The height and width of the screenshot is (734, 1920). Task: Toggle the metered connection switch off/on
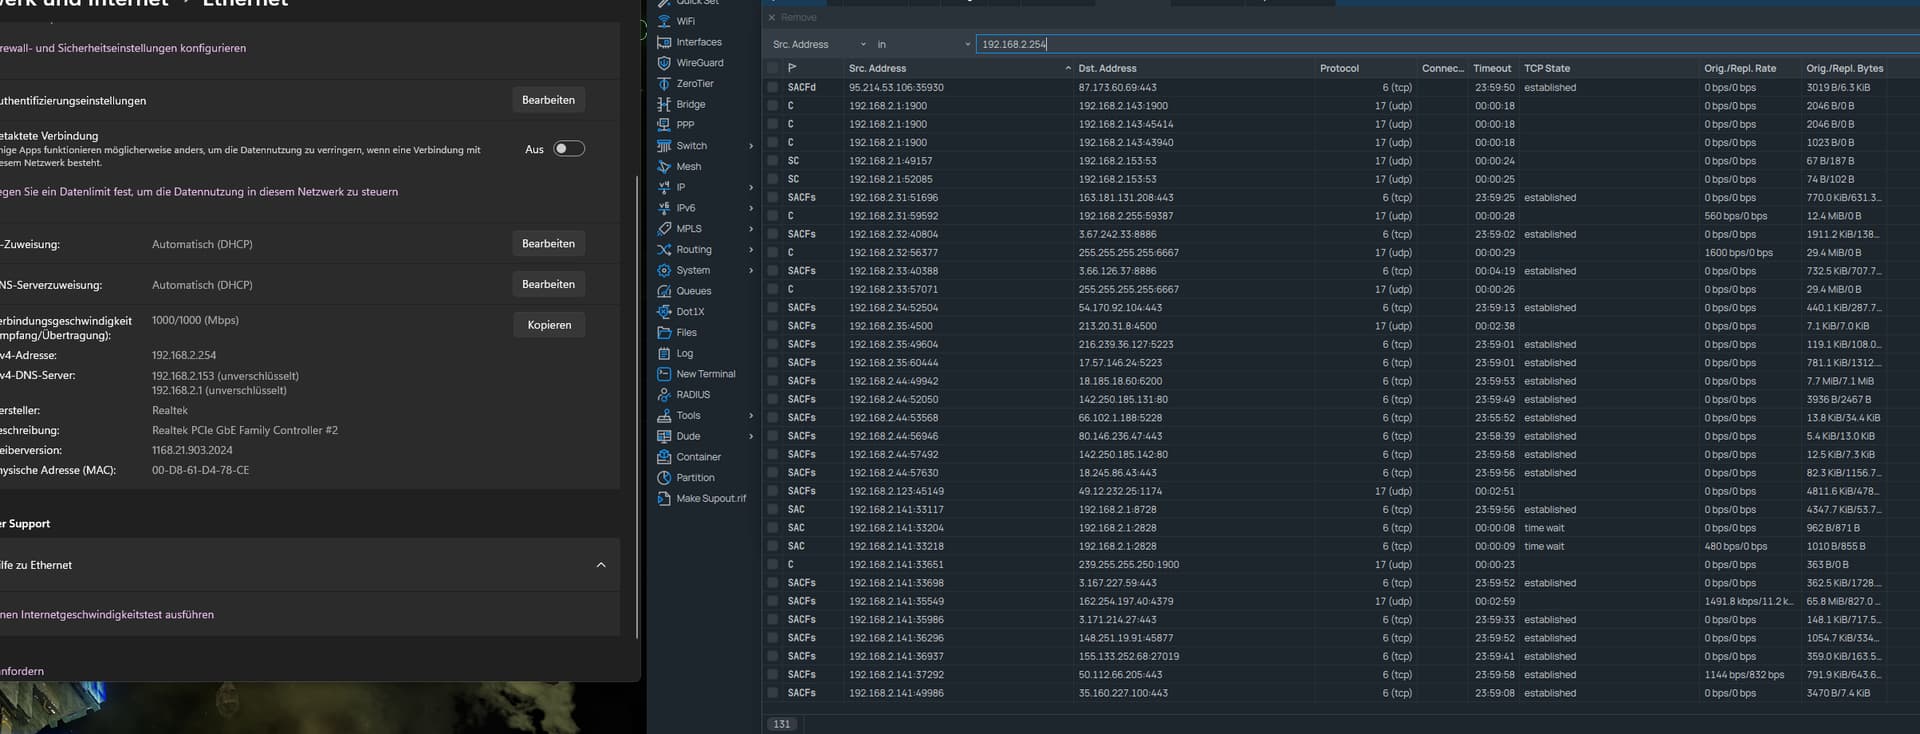(x=569, y=149)
